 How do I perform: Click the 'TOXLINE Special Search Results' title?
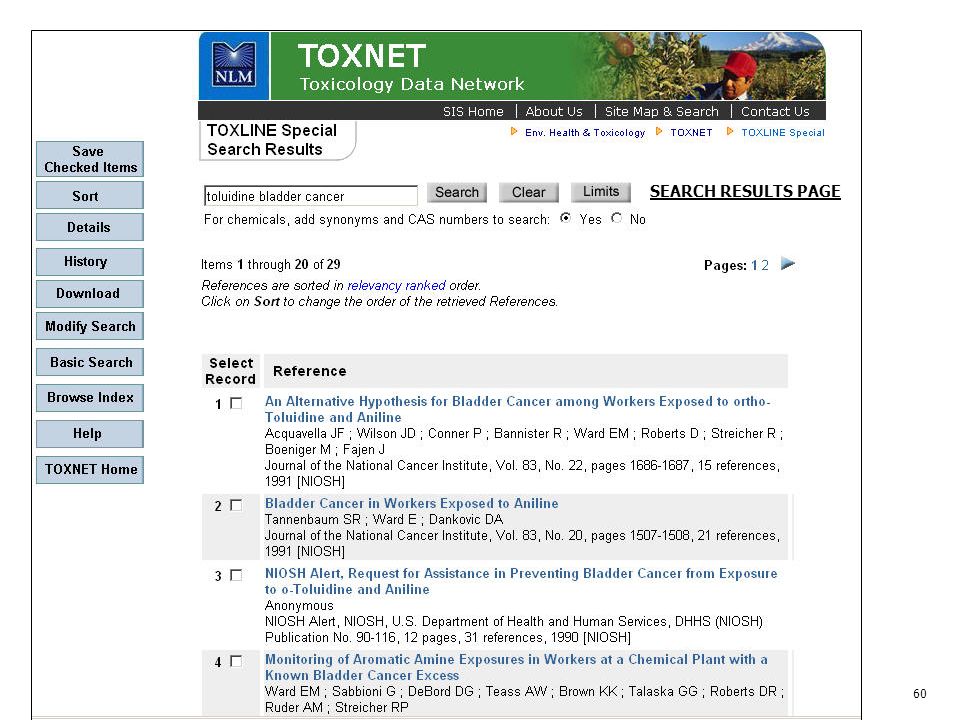point(272,140)
